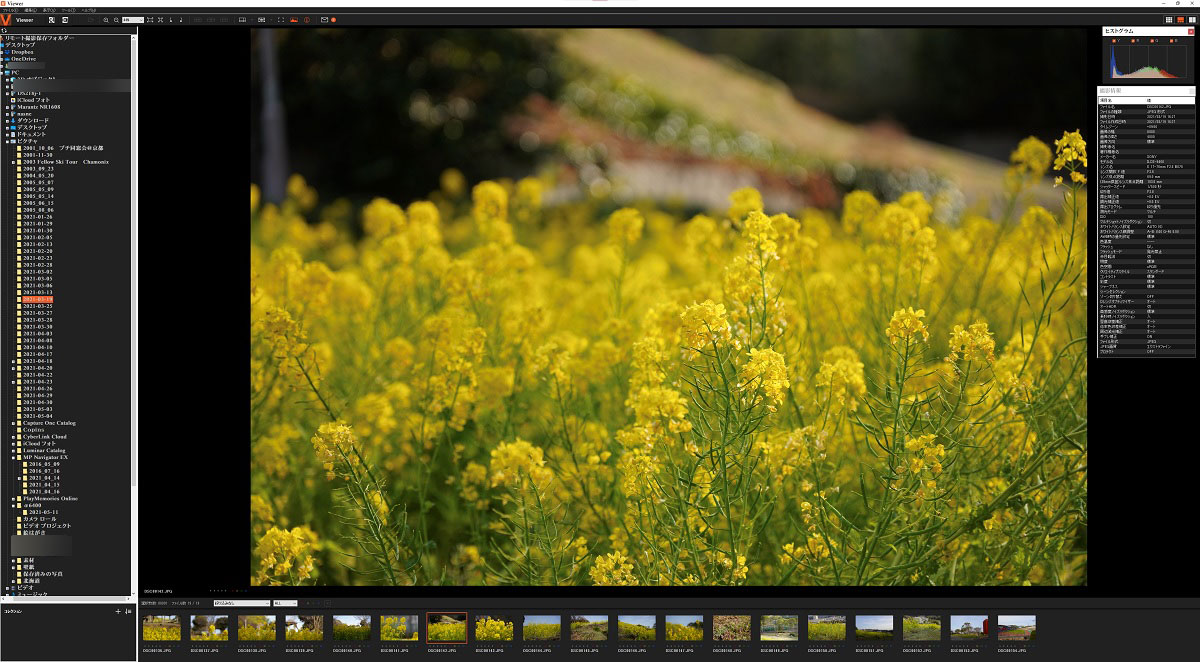1200x662 pixels.
Task: Open the ファイル menu in the menu bar
Action: 10,10
